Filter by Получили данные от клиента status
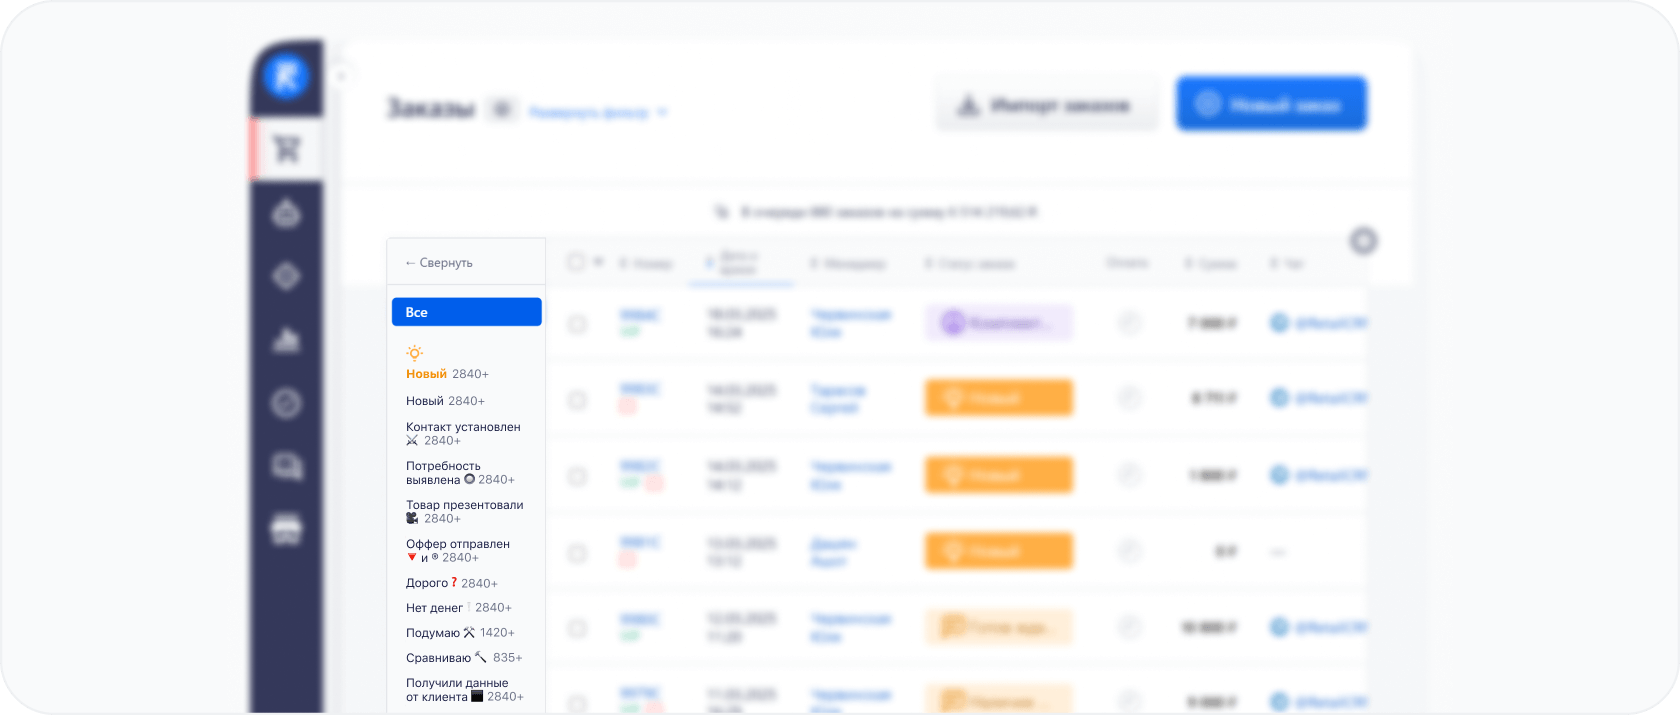The width and height of the screenshot is (1680, 715). 465,690
